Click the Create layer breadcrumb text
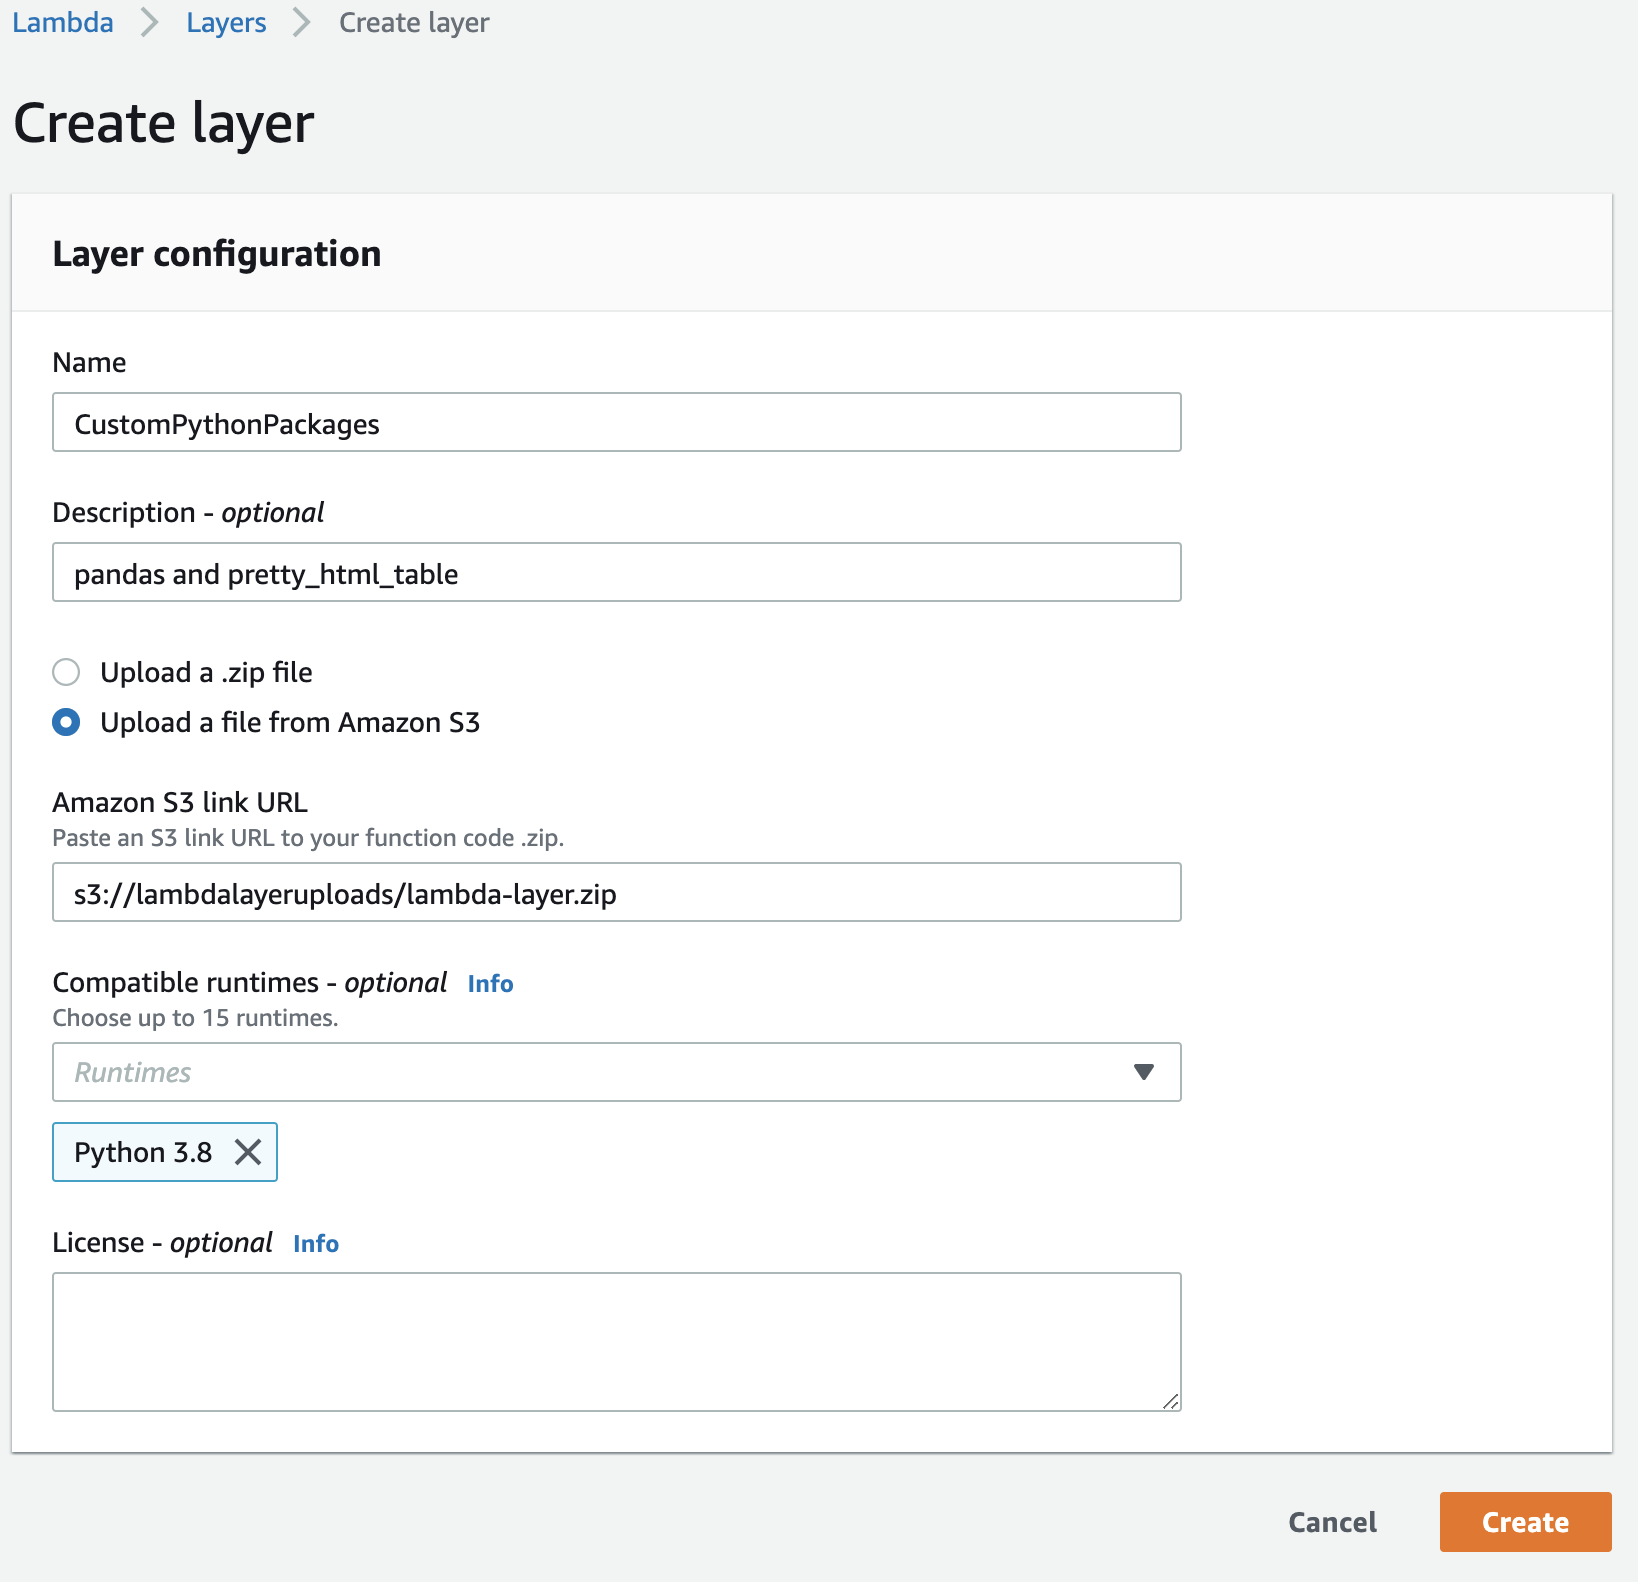The width and height of the screenshot is (1638, 1582). pyautogui.click(x=414, y=23)
